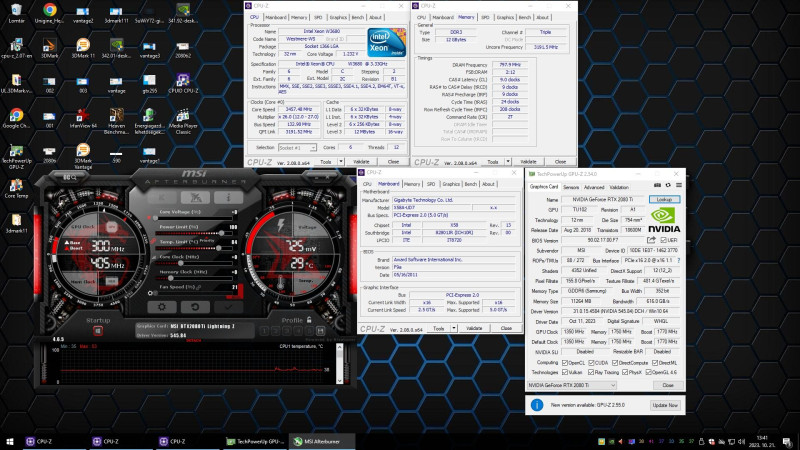Open notification center in taskbar
This screenshot has height=450, width=800.
pyautogui.click(x=788, y=441)
